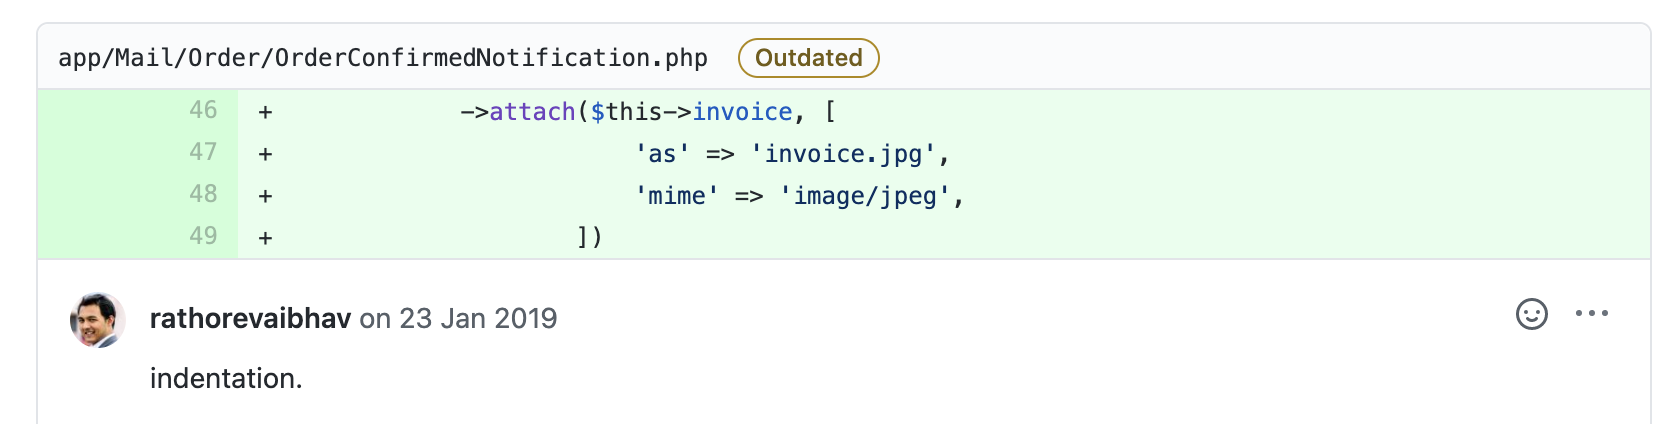Click the invoice property on line 46

(x=742, y=112)
